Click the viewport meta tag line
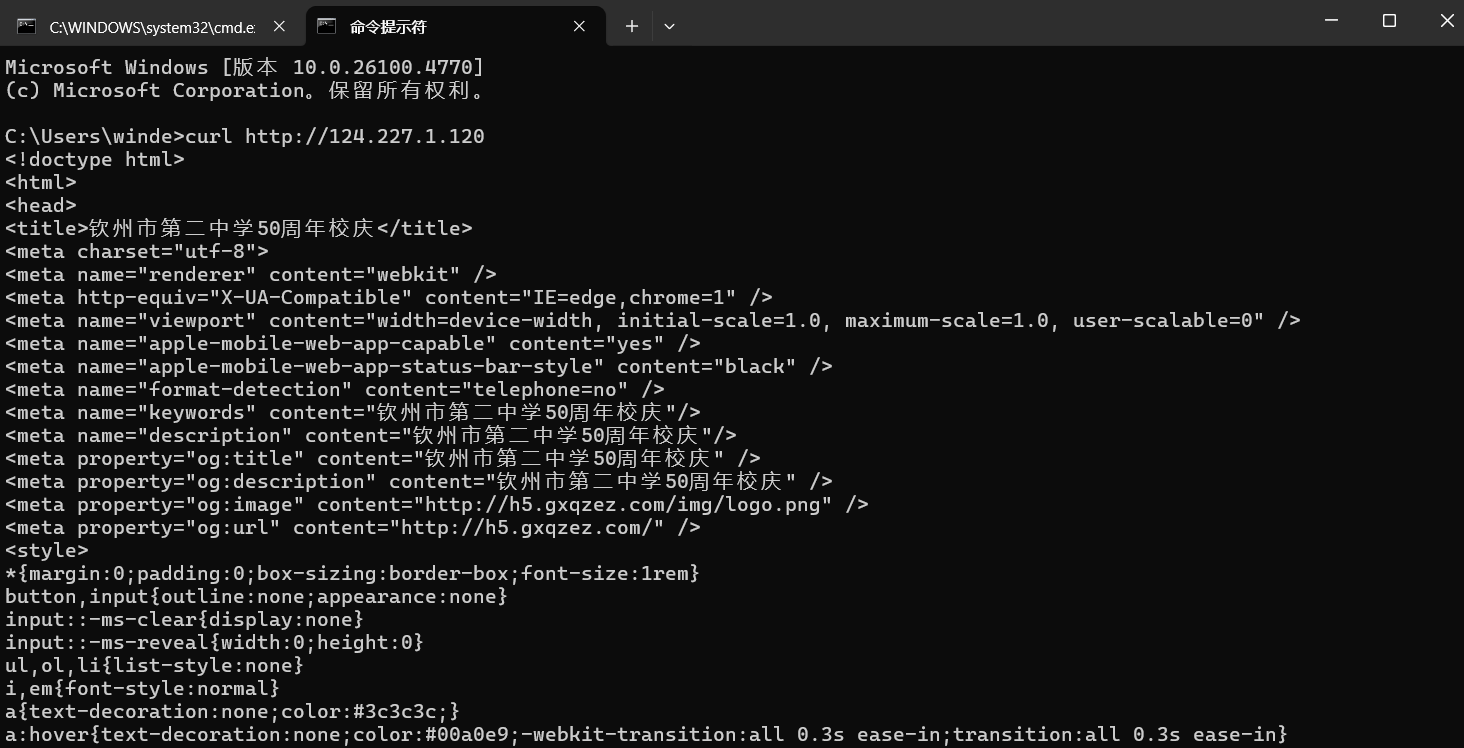1464x748 pixels. tap(652, 321)
